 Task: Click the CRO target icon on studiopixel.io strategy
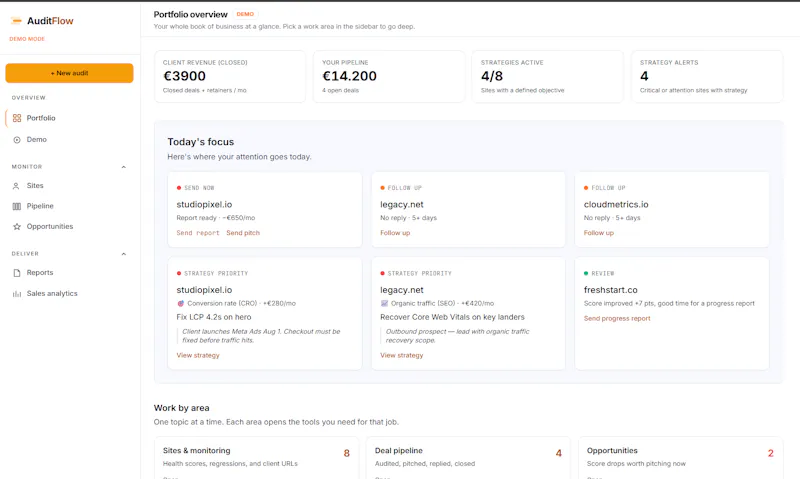180,304
